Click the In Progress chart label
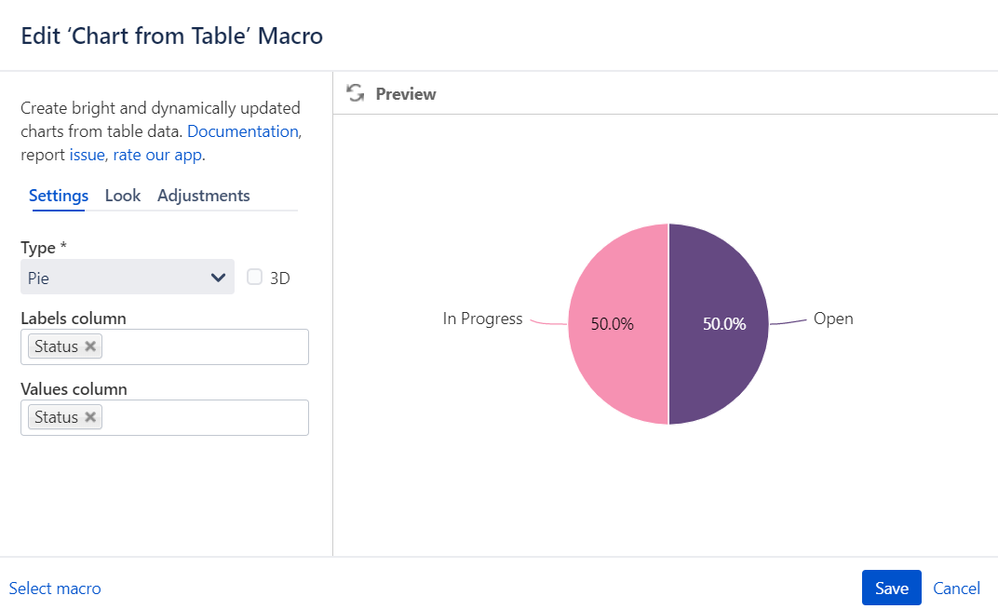The image size is (998, 611). (x=483, y=319)
